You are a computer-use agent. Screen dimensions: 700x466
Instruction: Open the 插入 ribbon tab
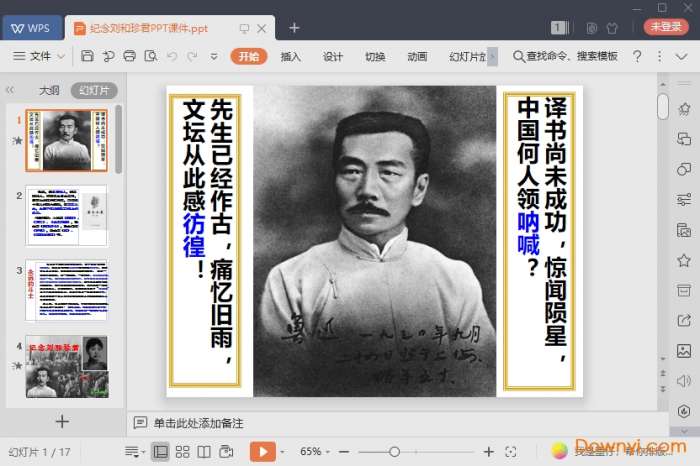pos(291,57)
